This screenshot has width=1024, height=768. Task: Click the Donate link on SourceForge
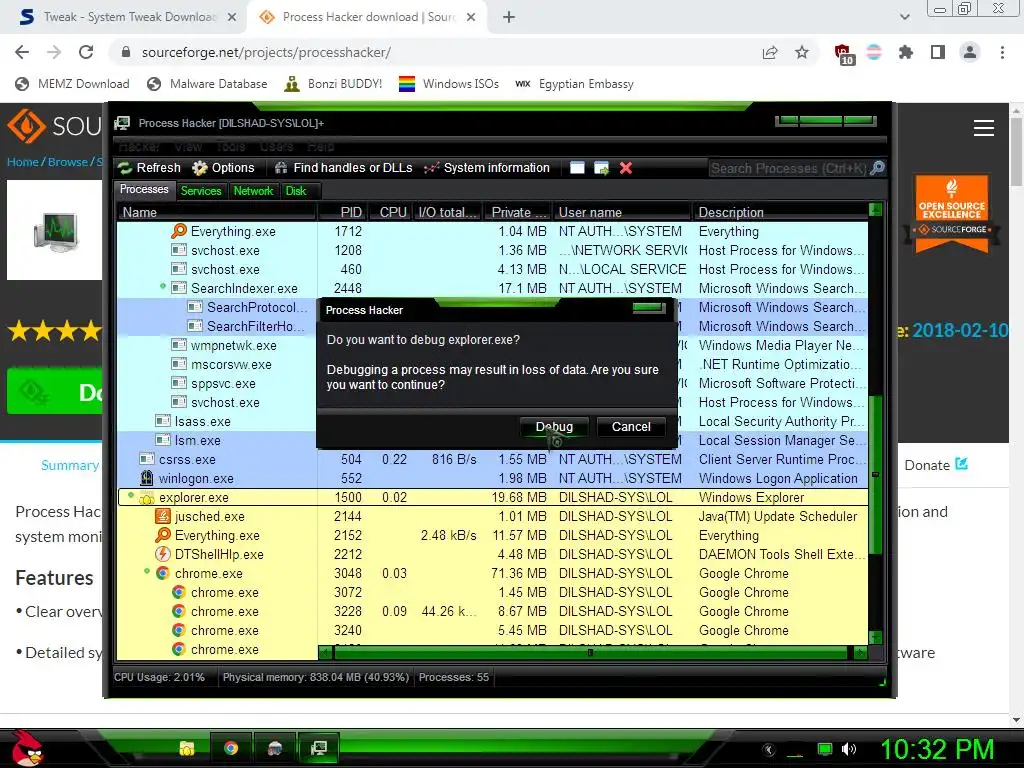click(x=936, y=465)
